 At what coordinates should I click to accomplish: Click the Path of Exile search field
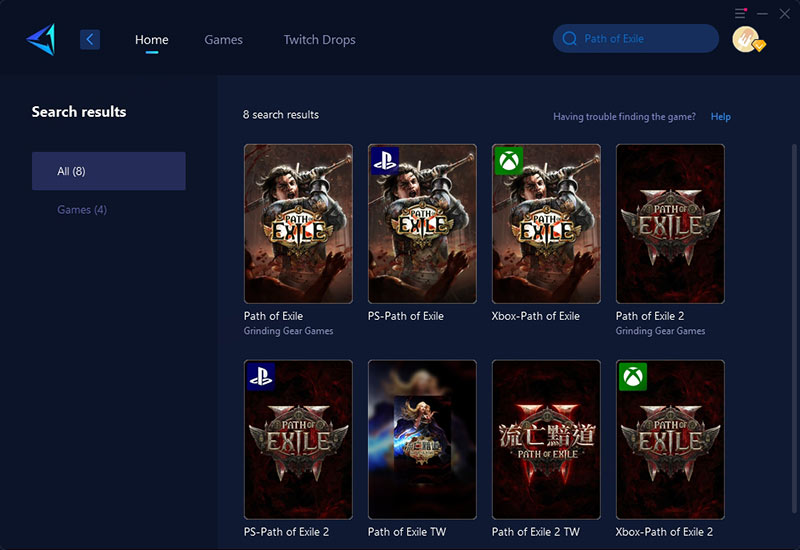(636, 39)
